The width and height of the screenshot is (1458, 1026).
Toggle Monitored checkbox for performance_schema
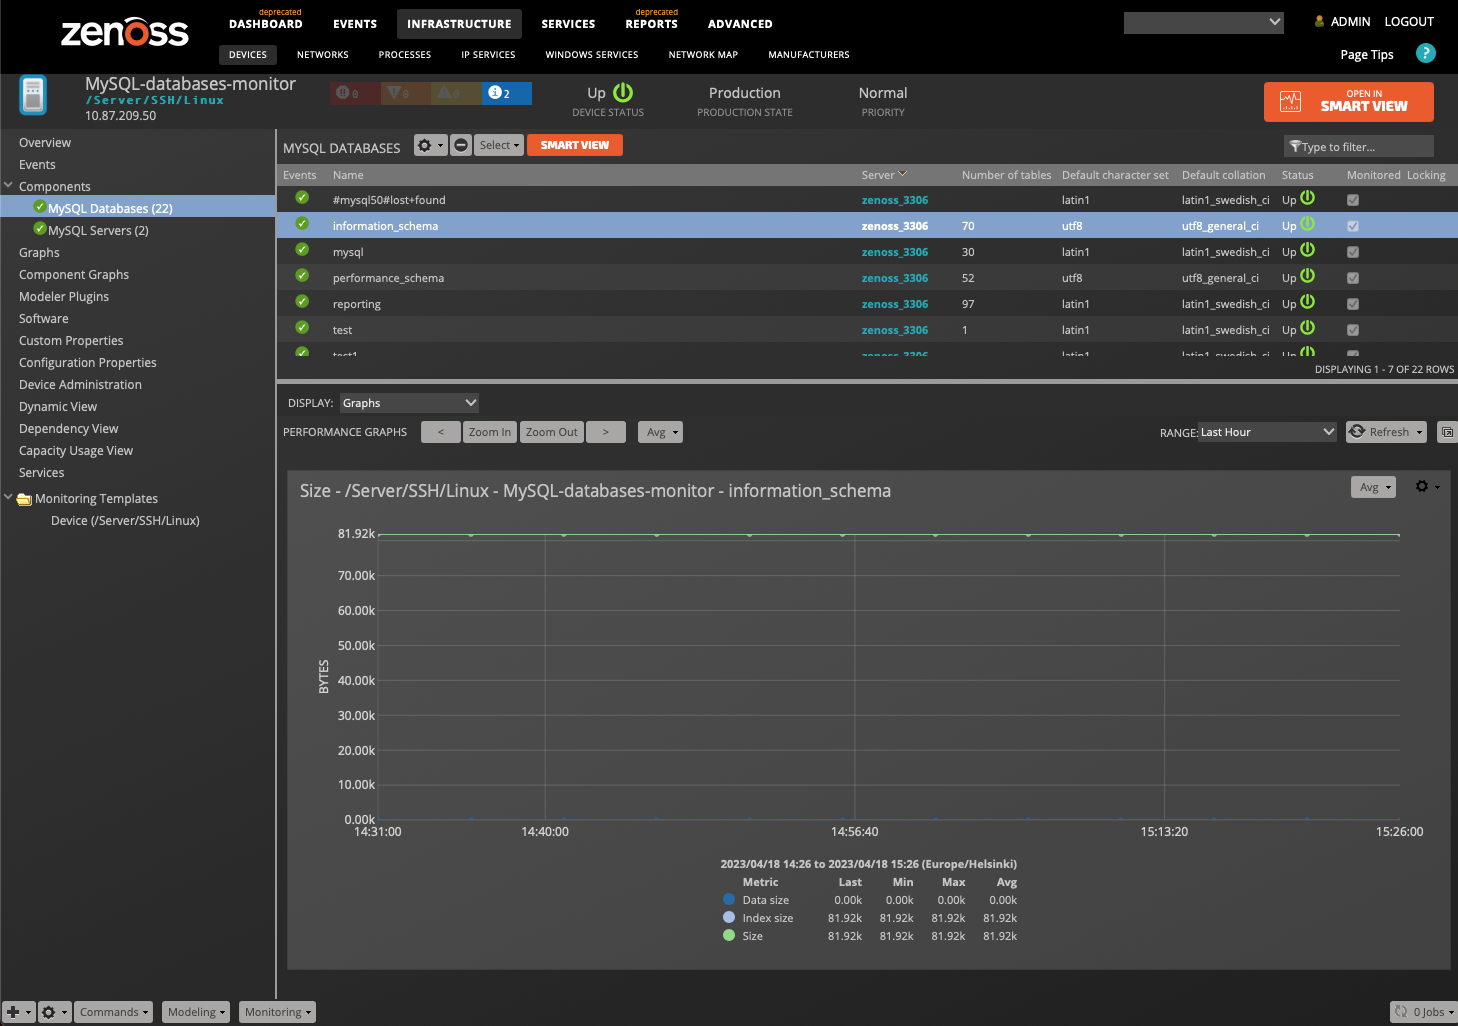click(x=1353, y=278)
